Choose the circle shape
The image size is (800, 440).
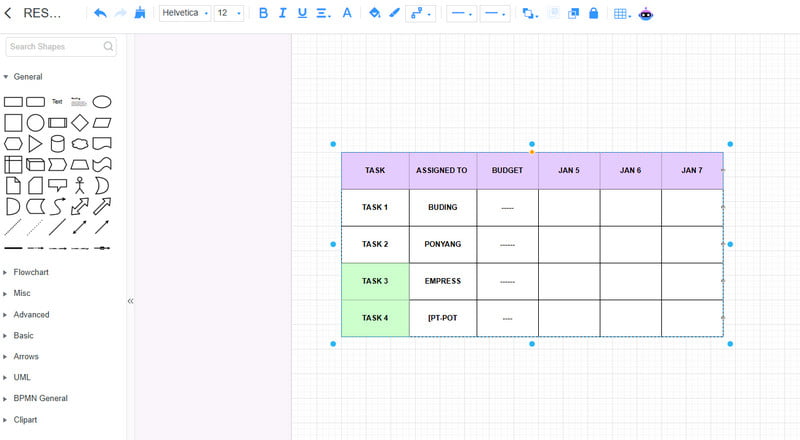(x=35, y=123)
